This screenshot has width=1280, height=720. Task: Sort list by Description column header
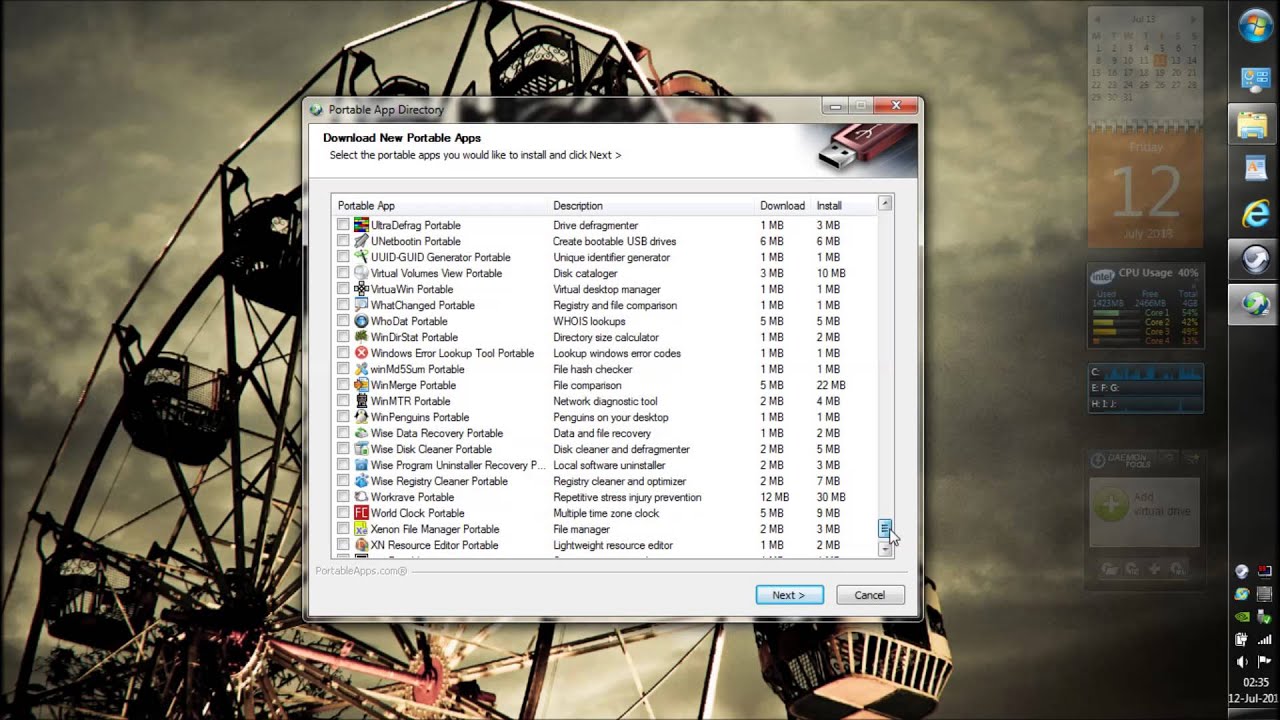[x=653, y=205]
